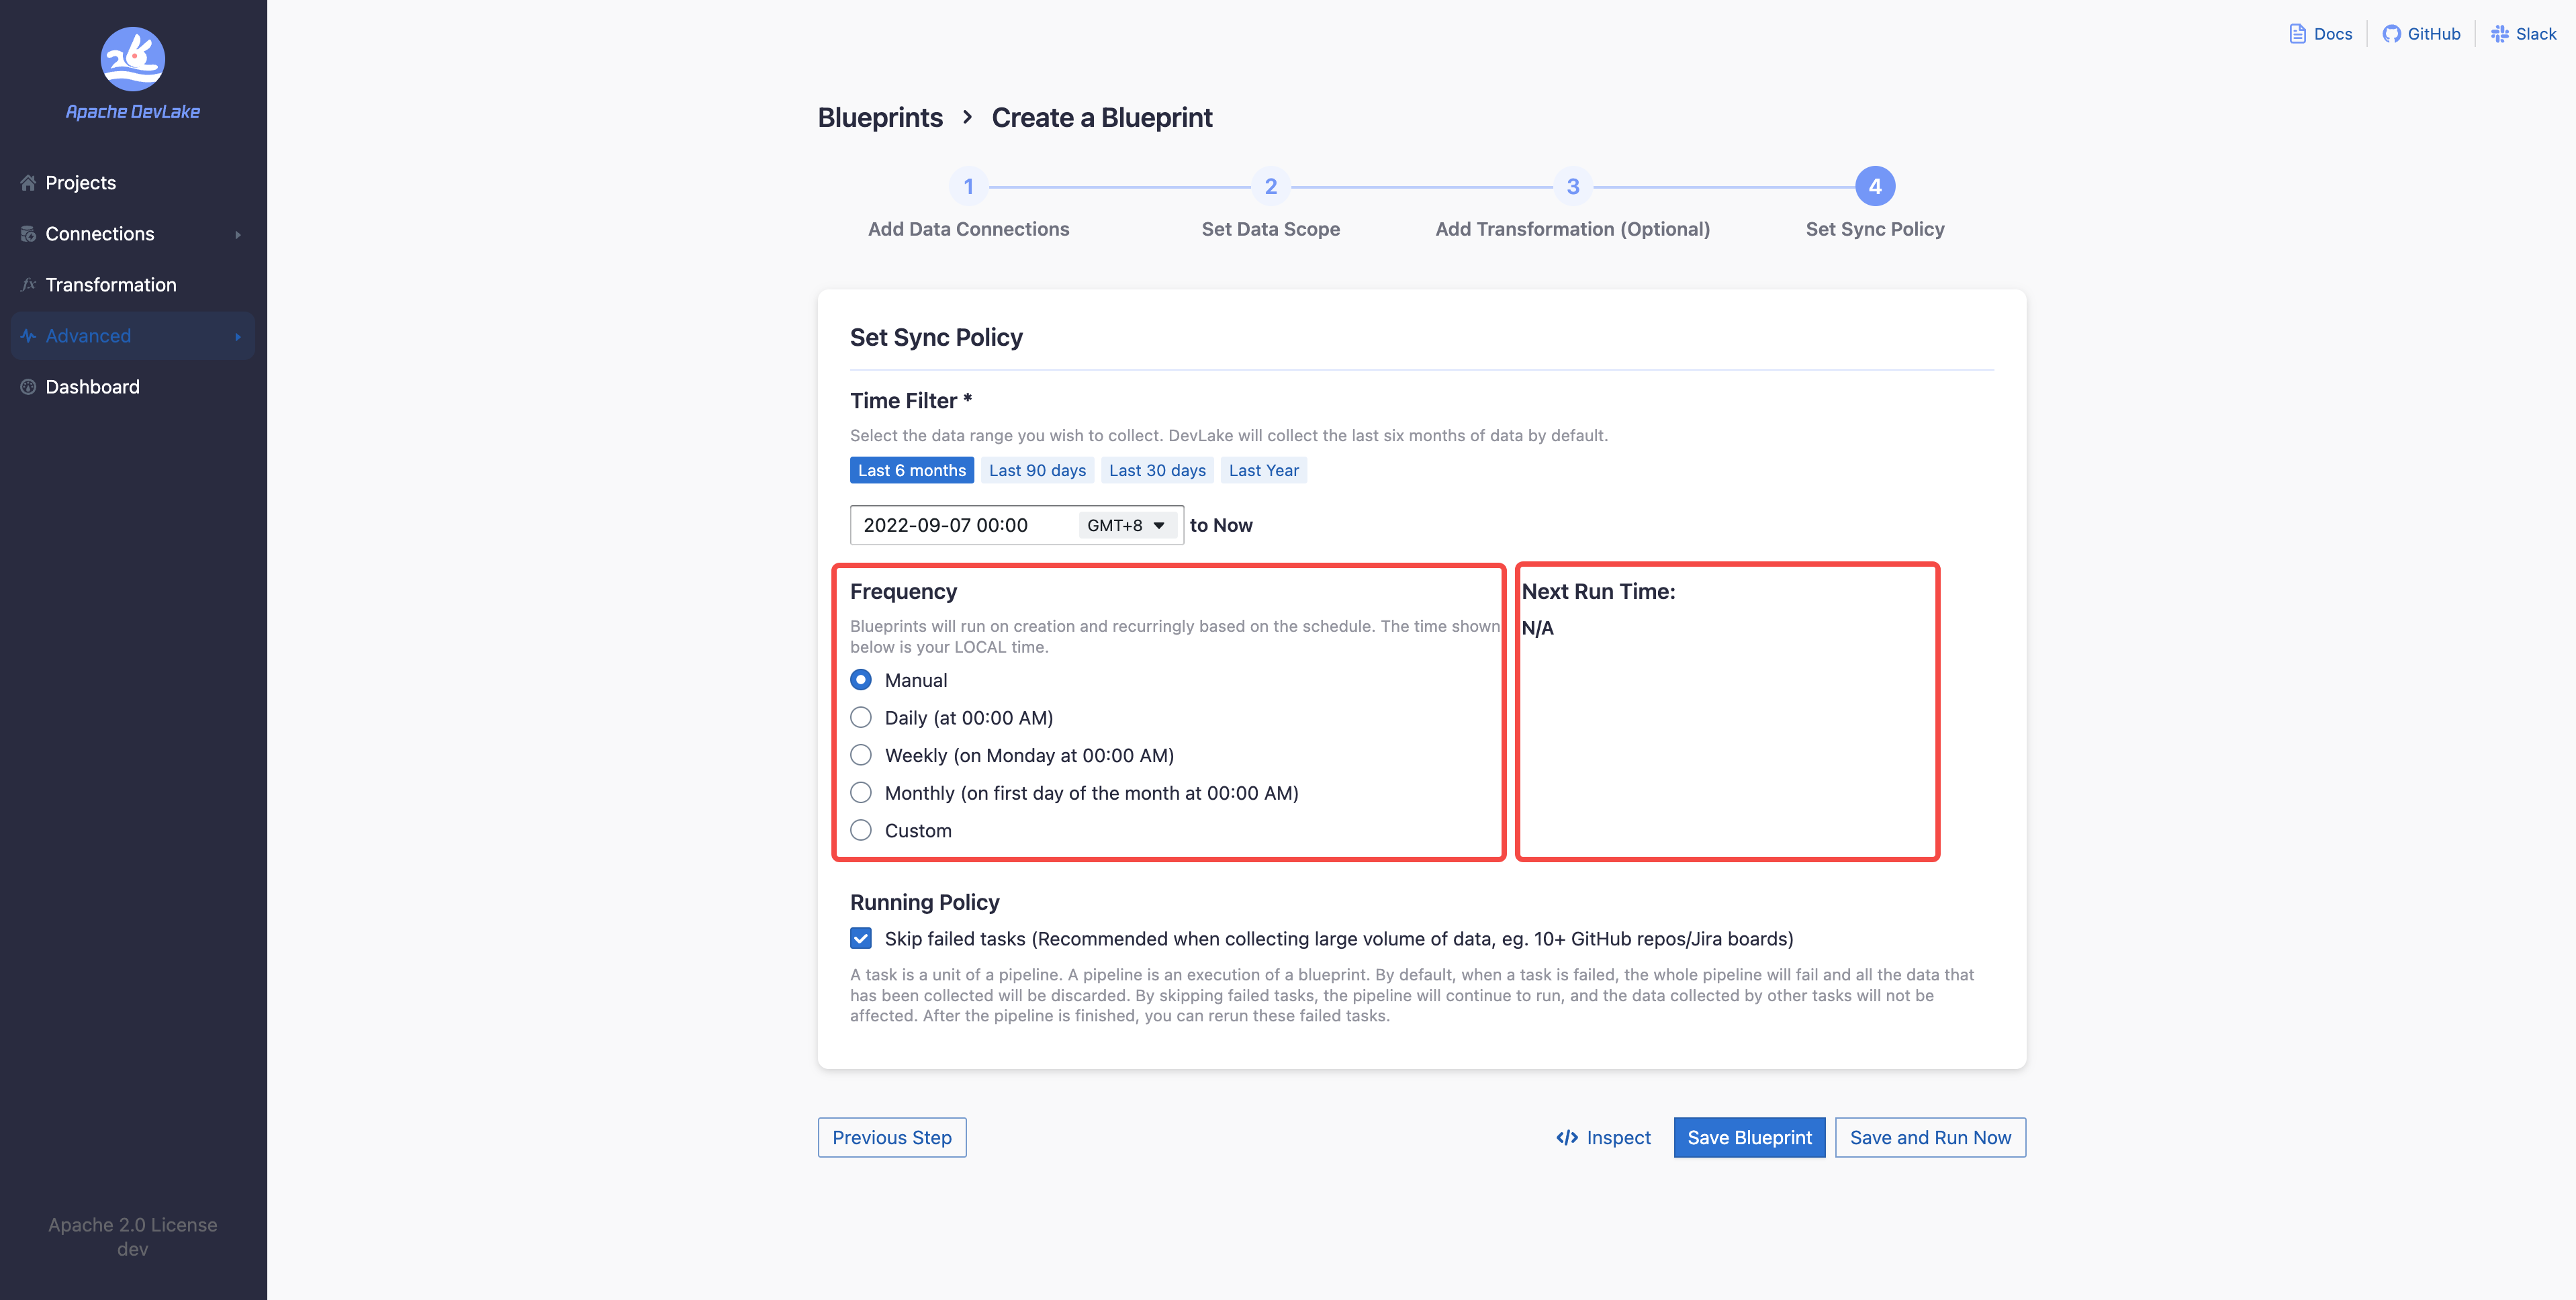Viewport: 2576px width, 1300px height.
Task: Click the Connections icon in sidebar
Action: [28, 234]
